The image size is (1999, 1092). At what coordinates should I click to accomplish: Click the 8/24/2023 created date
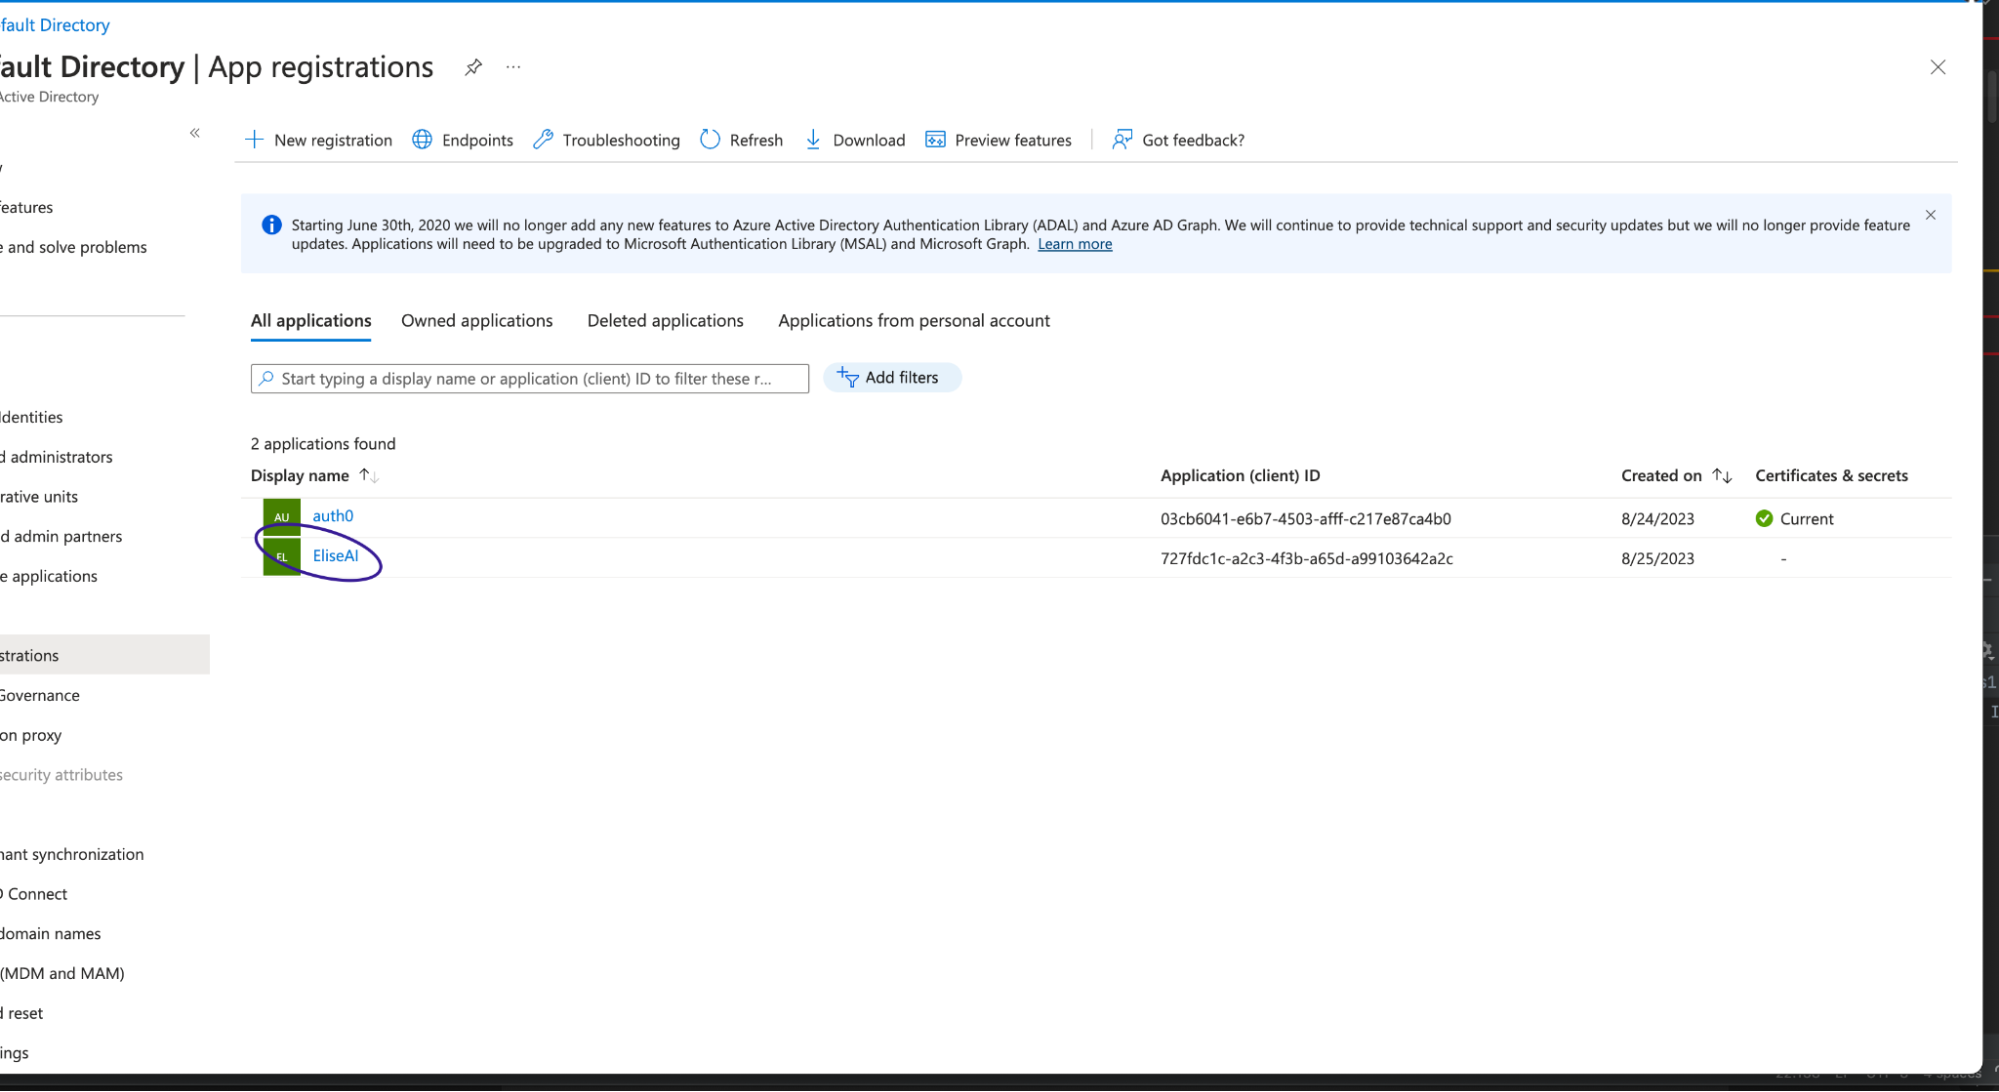pos(1657,519)
